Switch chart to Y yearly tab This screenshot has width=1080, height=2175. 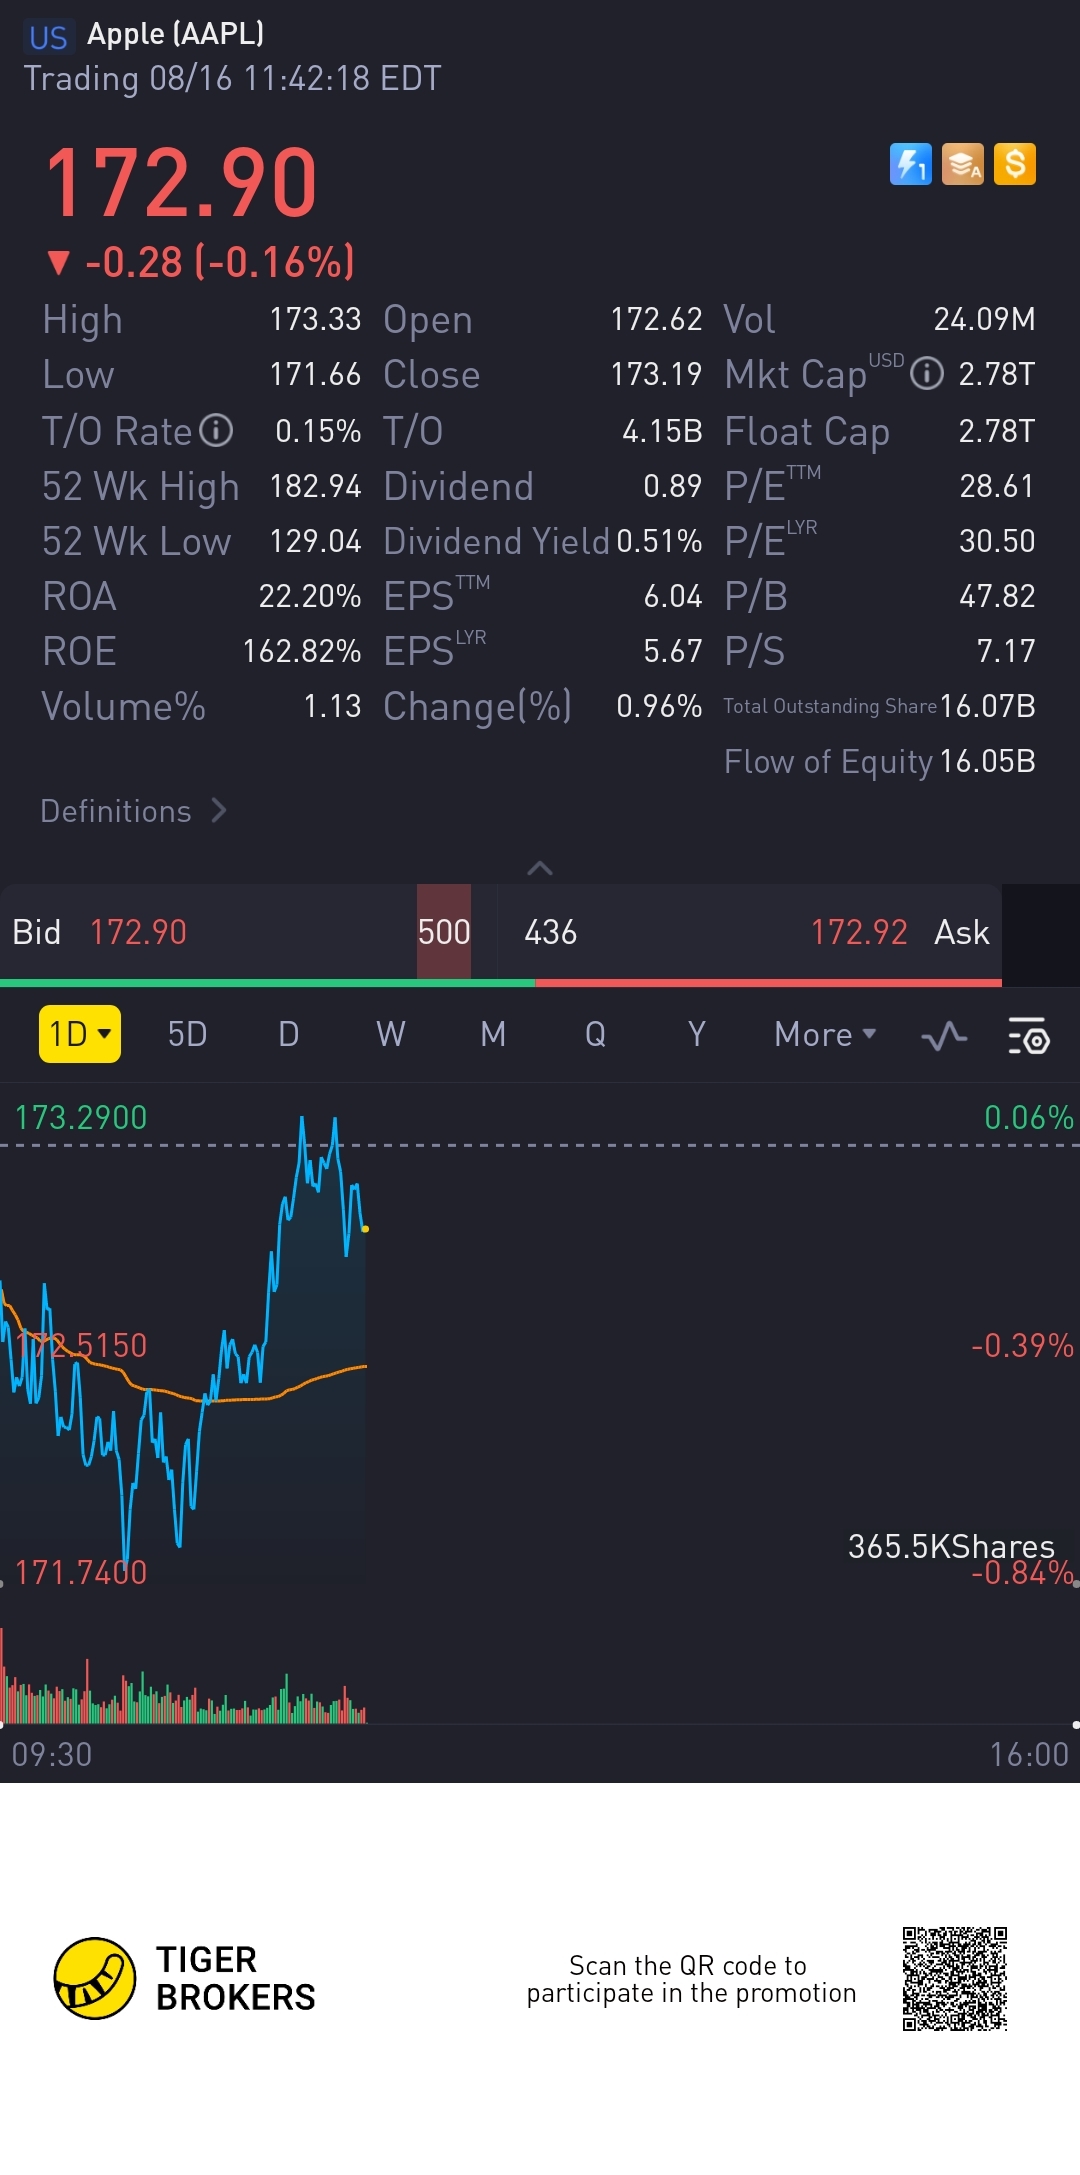pyautogui.click(x=697, y=1034)
